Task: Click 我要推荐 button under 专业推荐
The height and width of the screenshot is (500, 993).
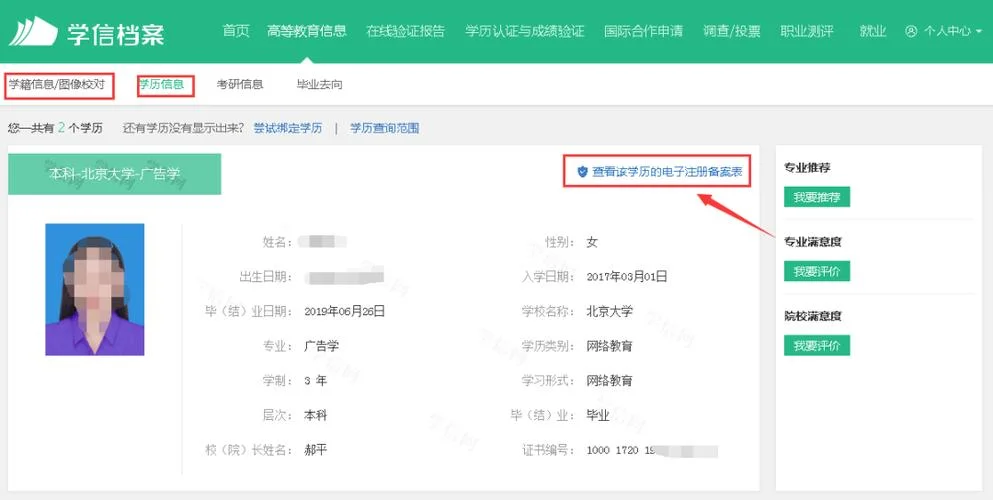Action: (x=817, y=197)
